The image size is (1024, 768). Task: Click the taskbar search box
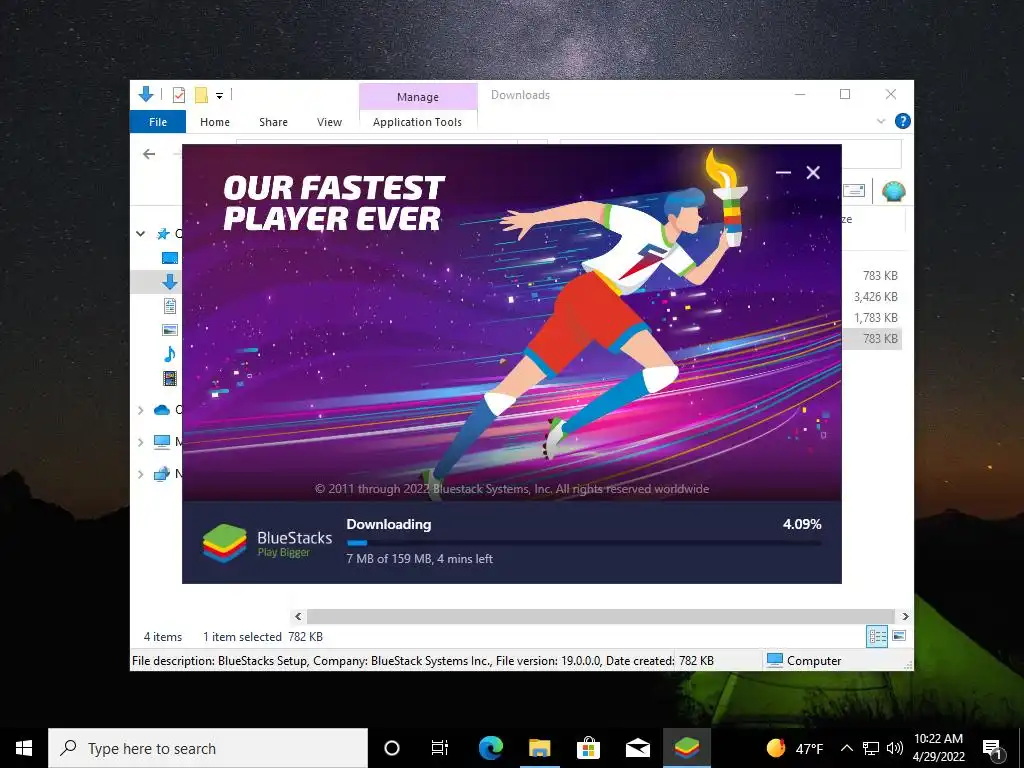pos(208,748)
